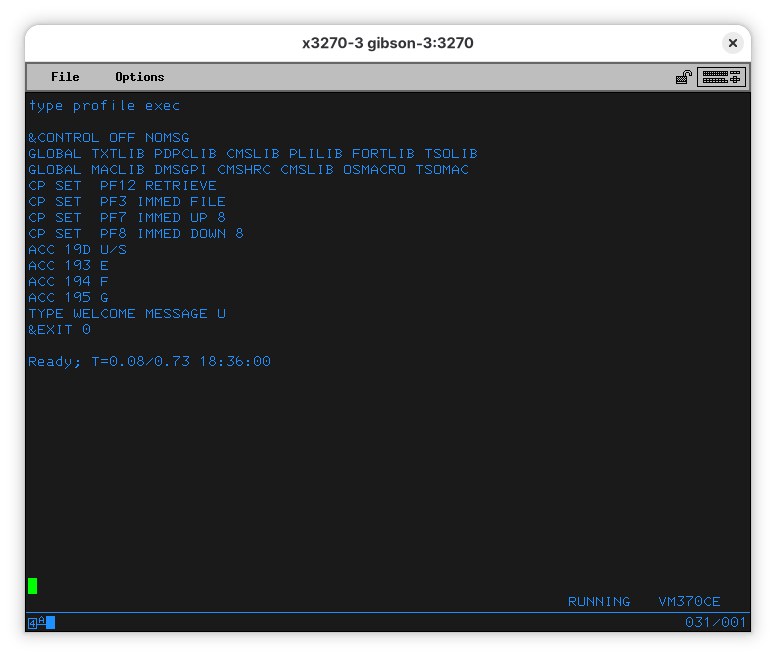Click the GLOBAL MACLIB line

(x=248, y=170)
